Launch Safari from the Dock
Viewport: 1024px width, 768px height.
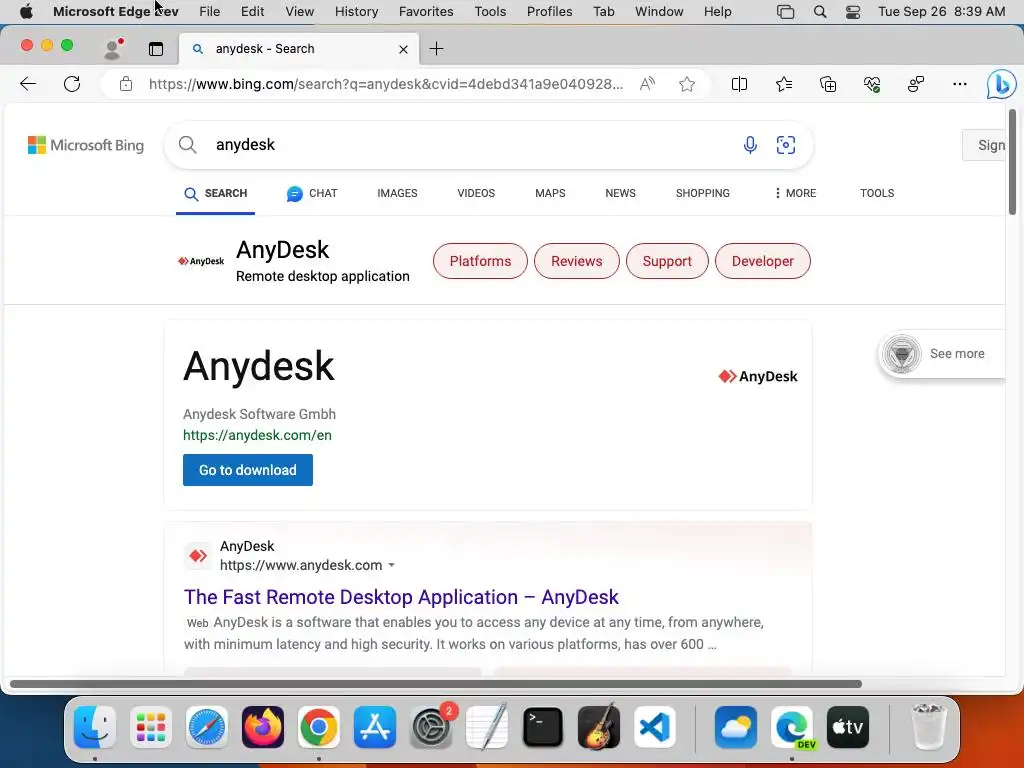pos(207,726)
